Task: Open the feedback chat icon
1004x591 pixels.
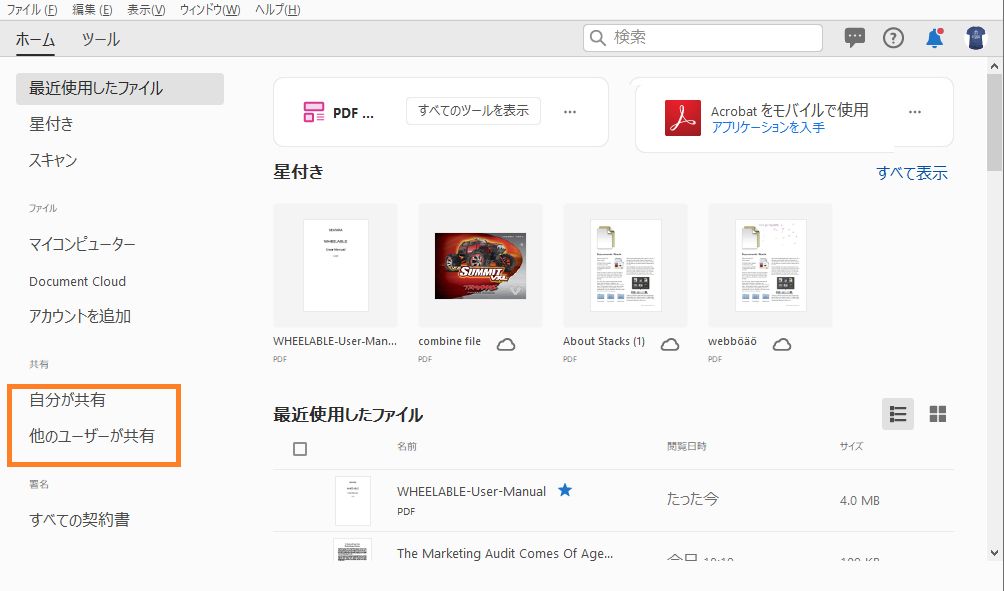Action: pos(854,38)
